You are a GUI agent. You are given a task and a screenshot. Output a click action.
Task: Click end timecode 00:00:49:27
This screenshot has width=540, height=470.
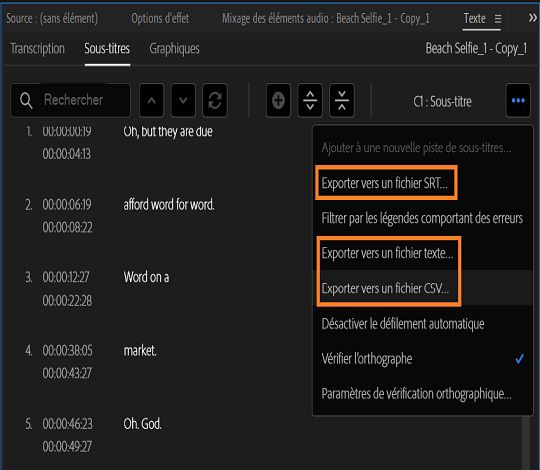pyautogui.click(x=67, y=447)
